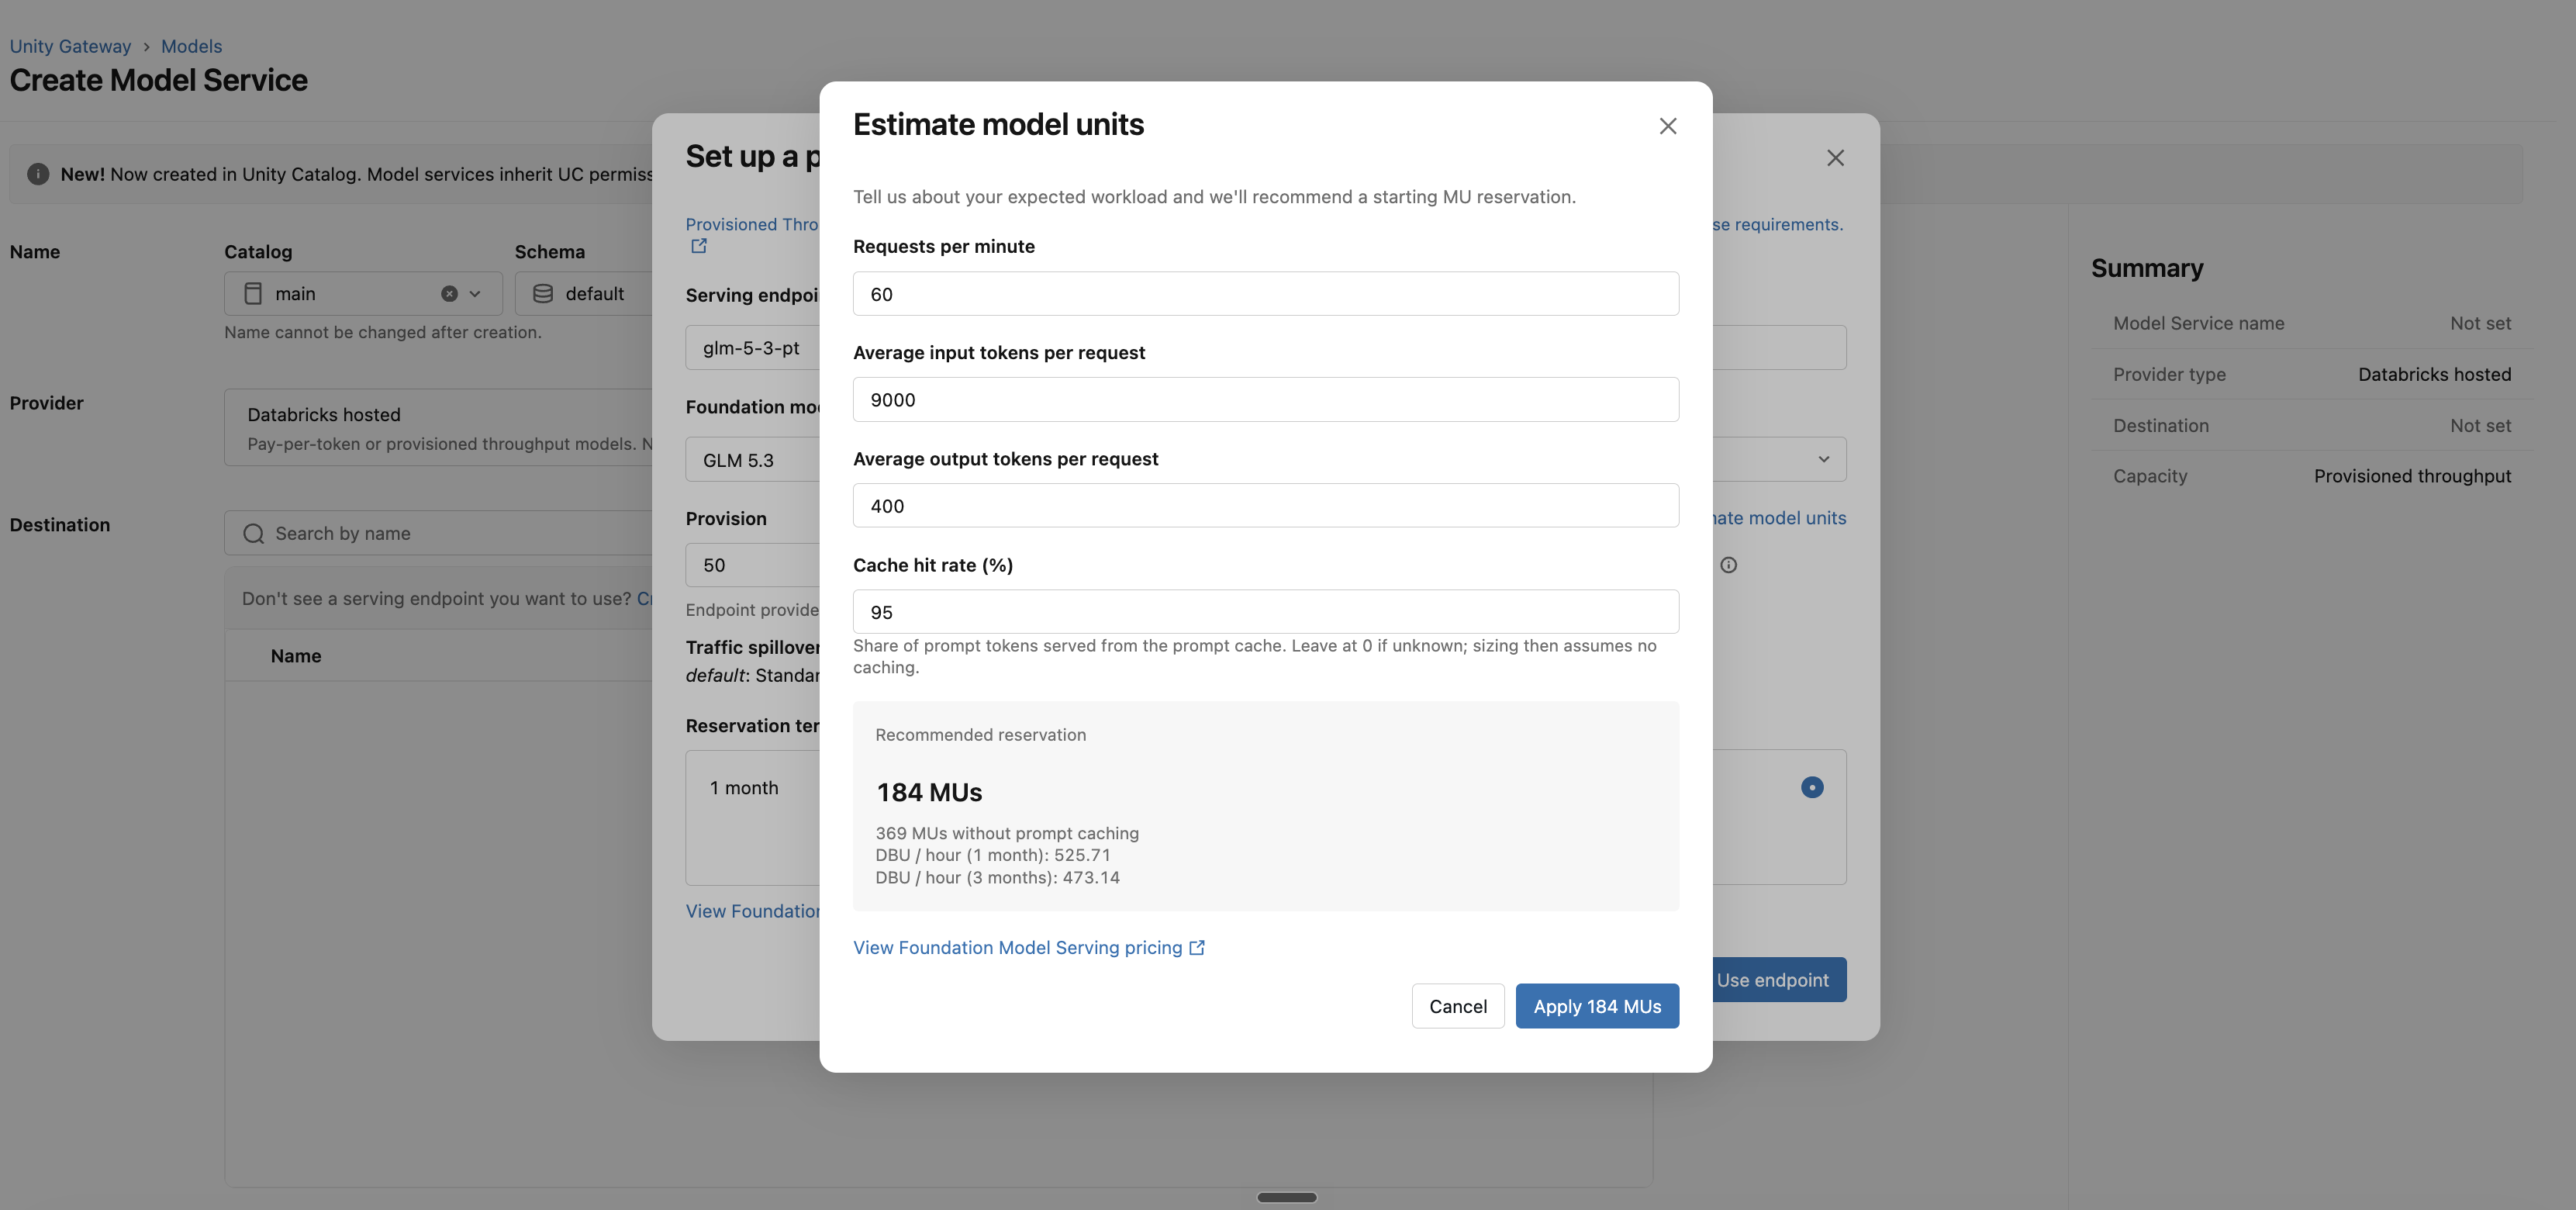Click the Provider type row in Summary
The image size is (2576, 1210).
(x=2312, y=374)
